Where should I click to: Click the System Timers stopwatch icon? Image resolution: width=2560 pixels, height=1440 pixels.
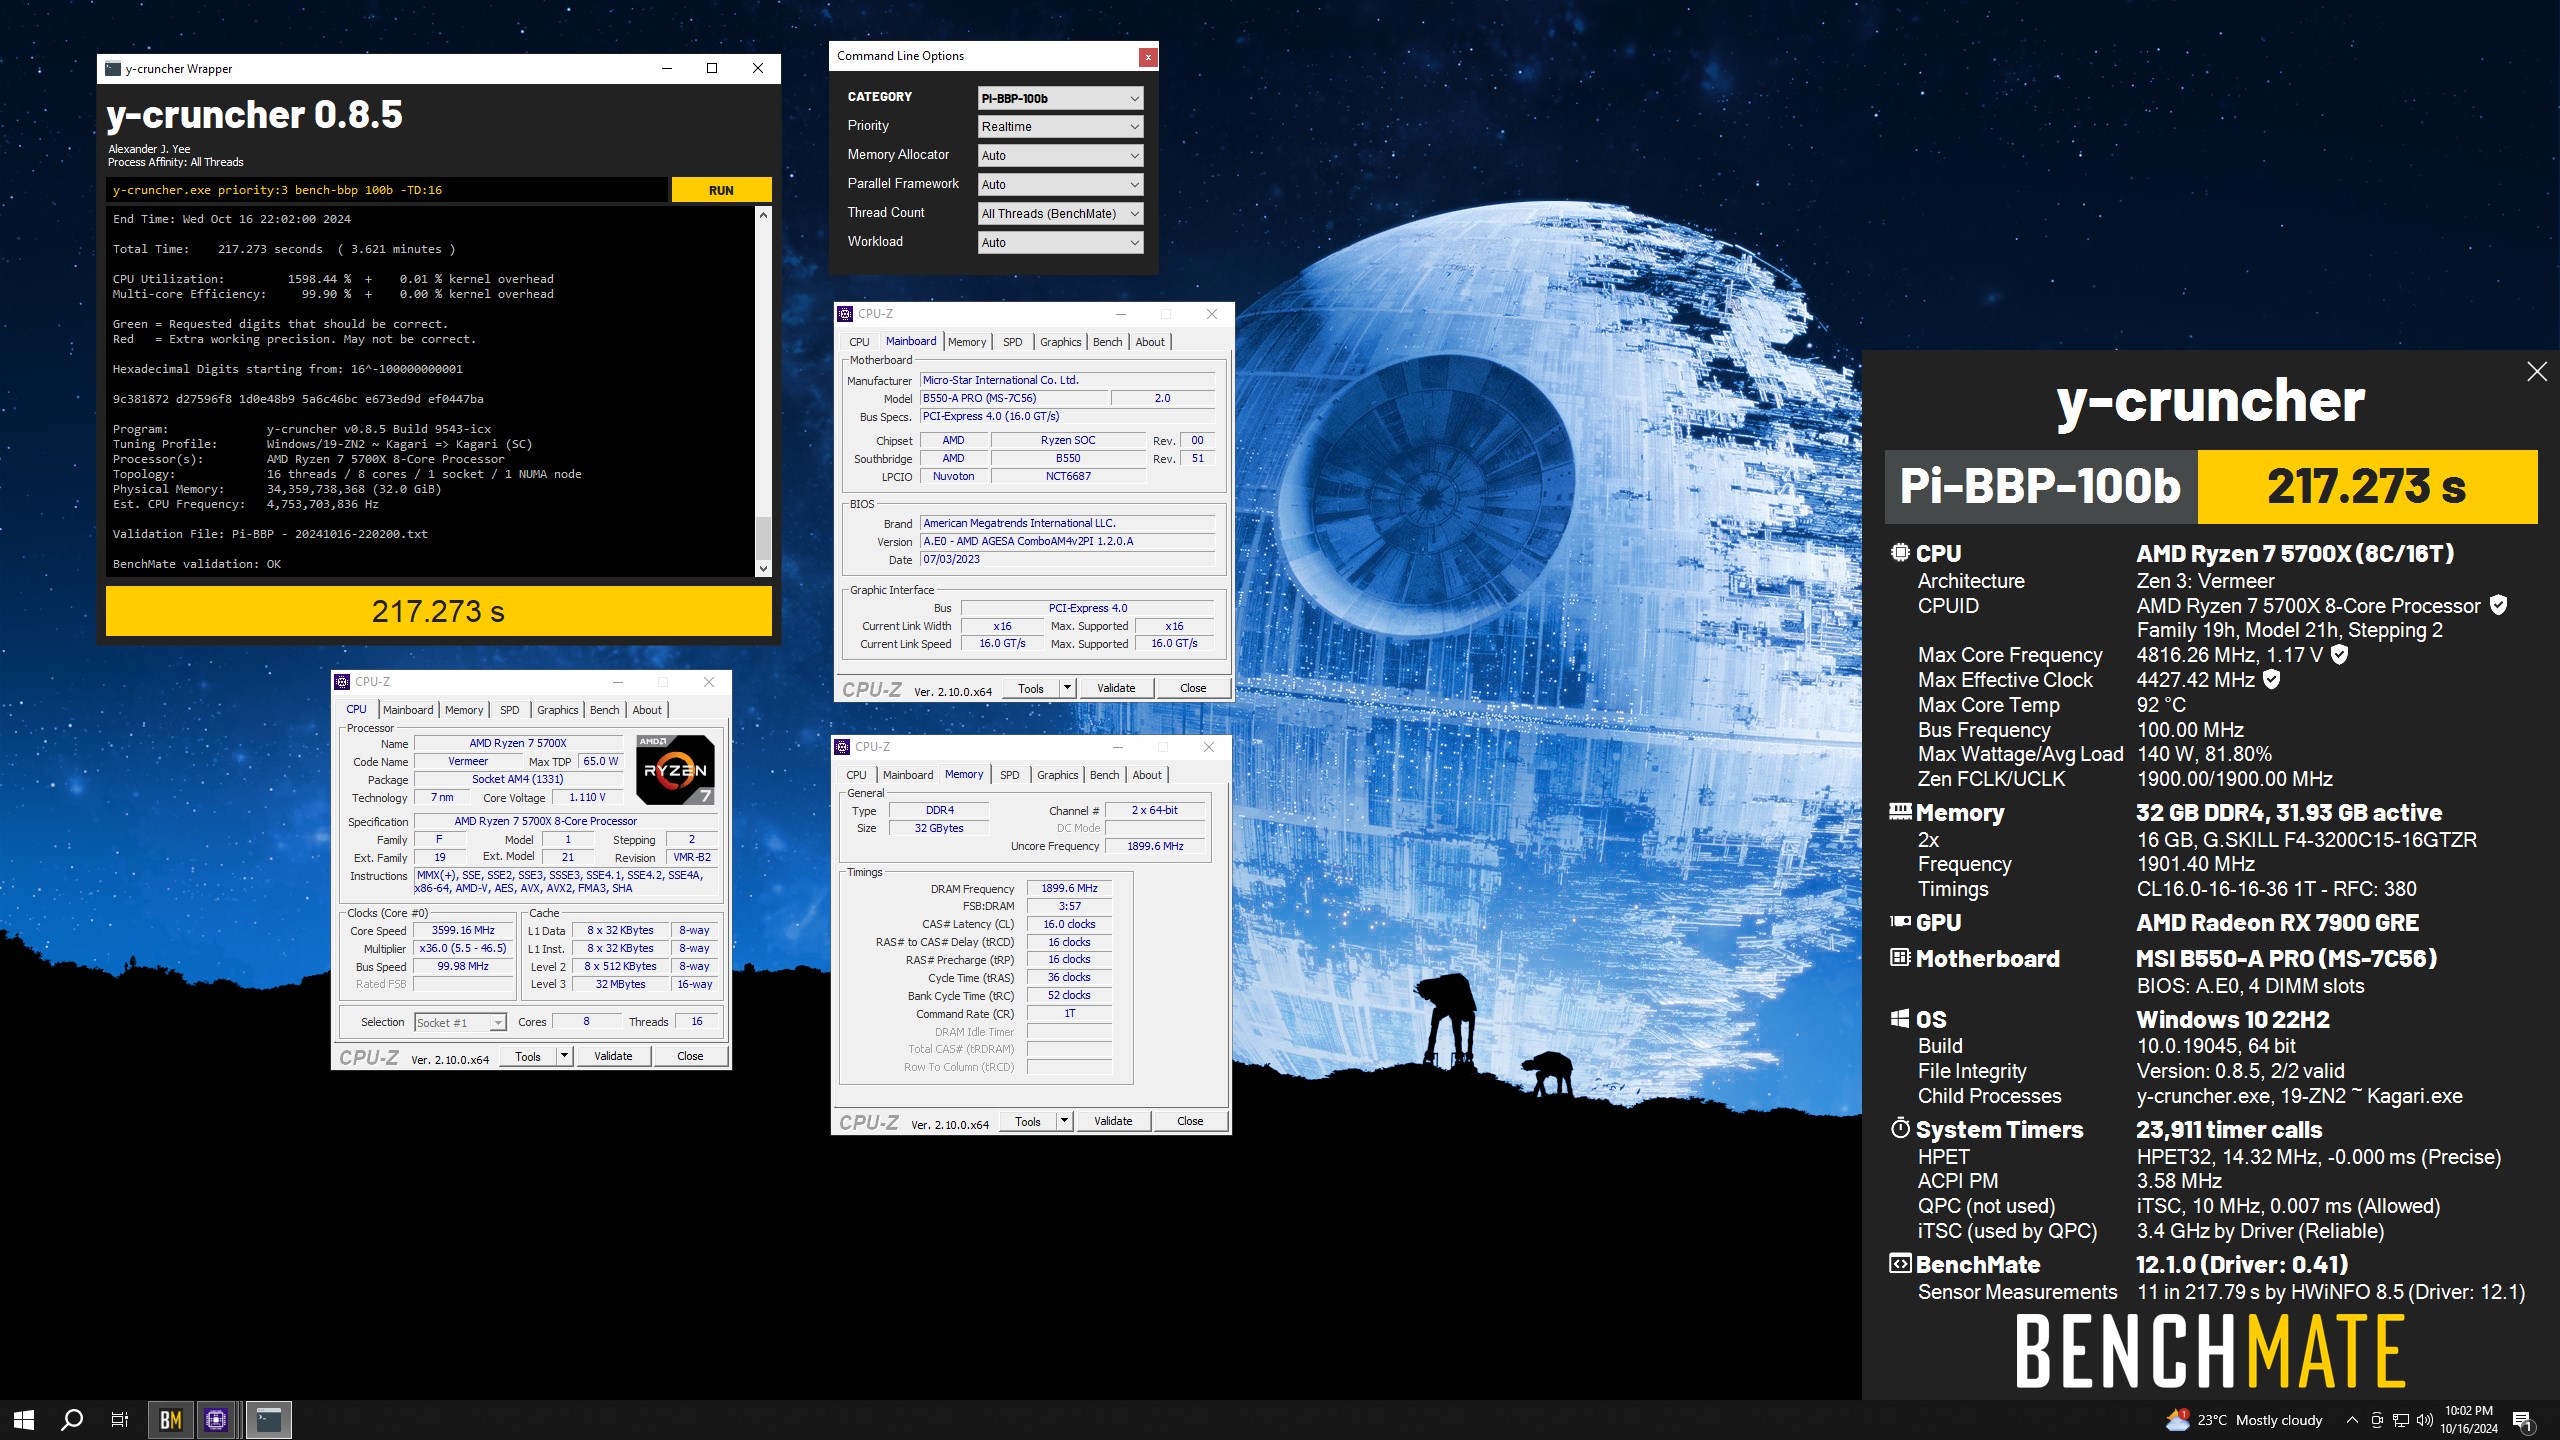click(x=1900, y=1128)
